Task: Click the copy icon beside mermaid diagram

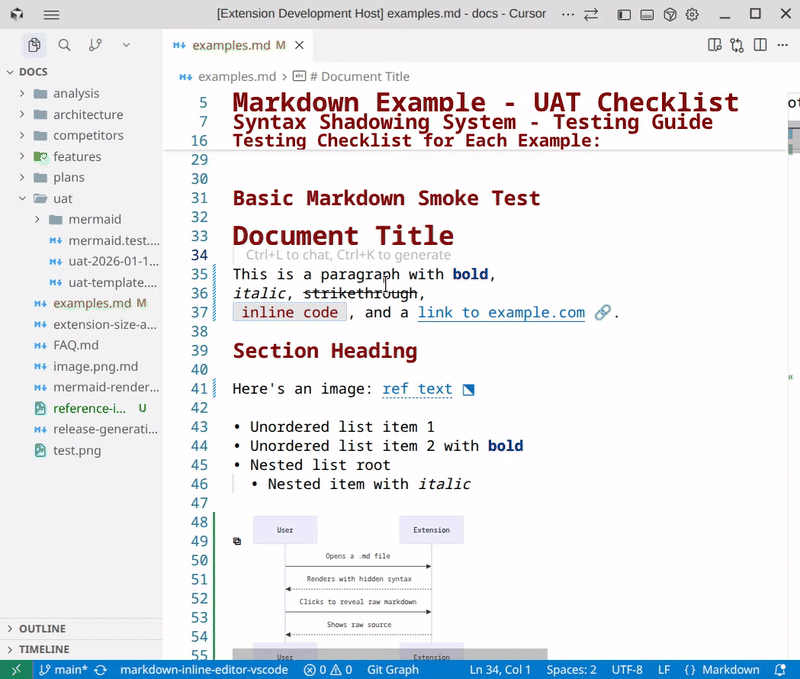Action: pos(237,541)
